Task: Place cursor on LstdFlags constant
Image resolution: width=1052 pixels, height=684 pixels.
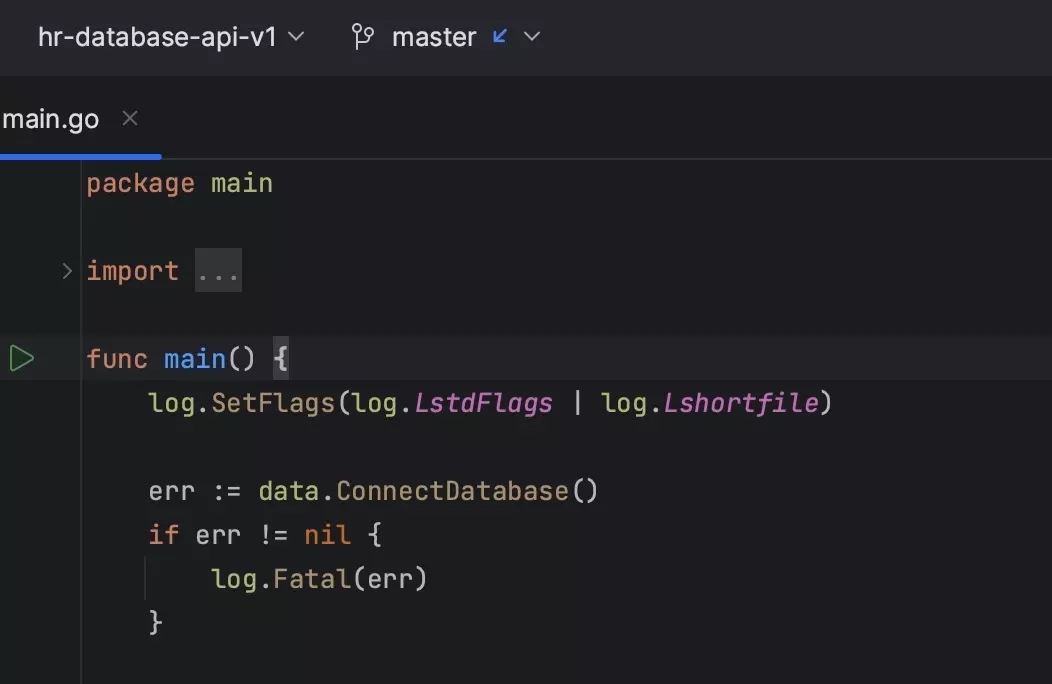Action: pos(497,403)
